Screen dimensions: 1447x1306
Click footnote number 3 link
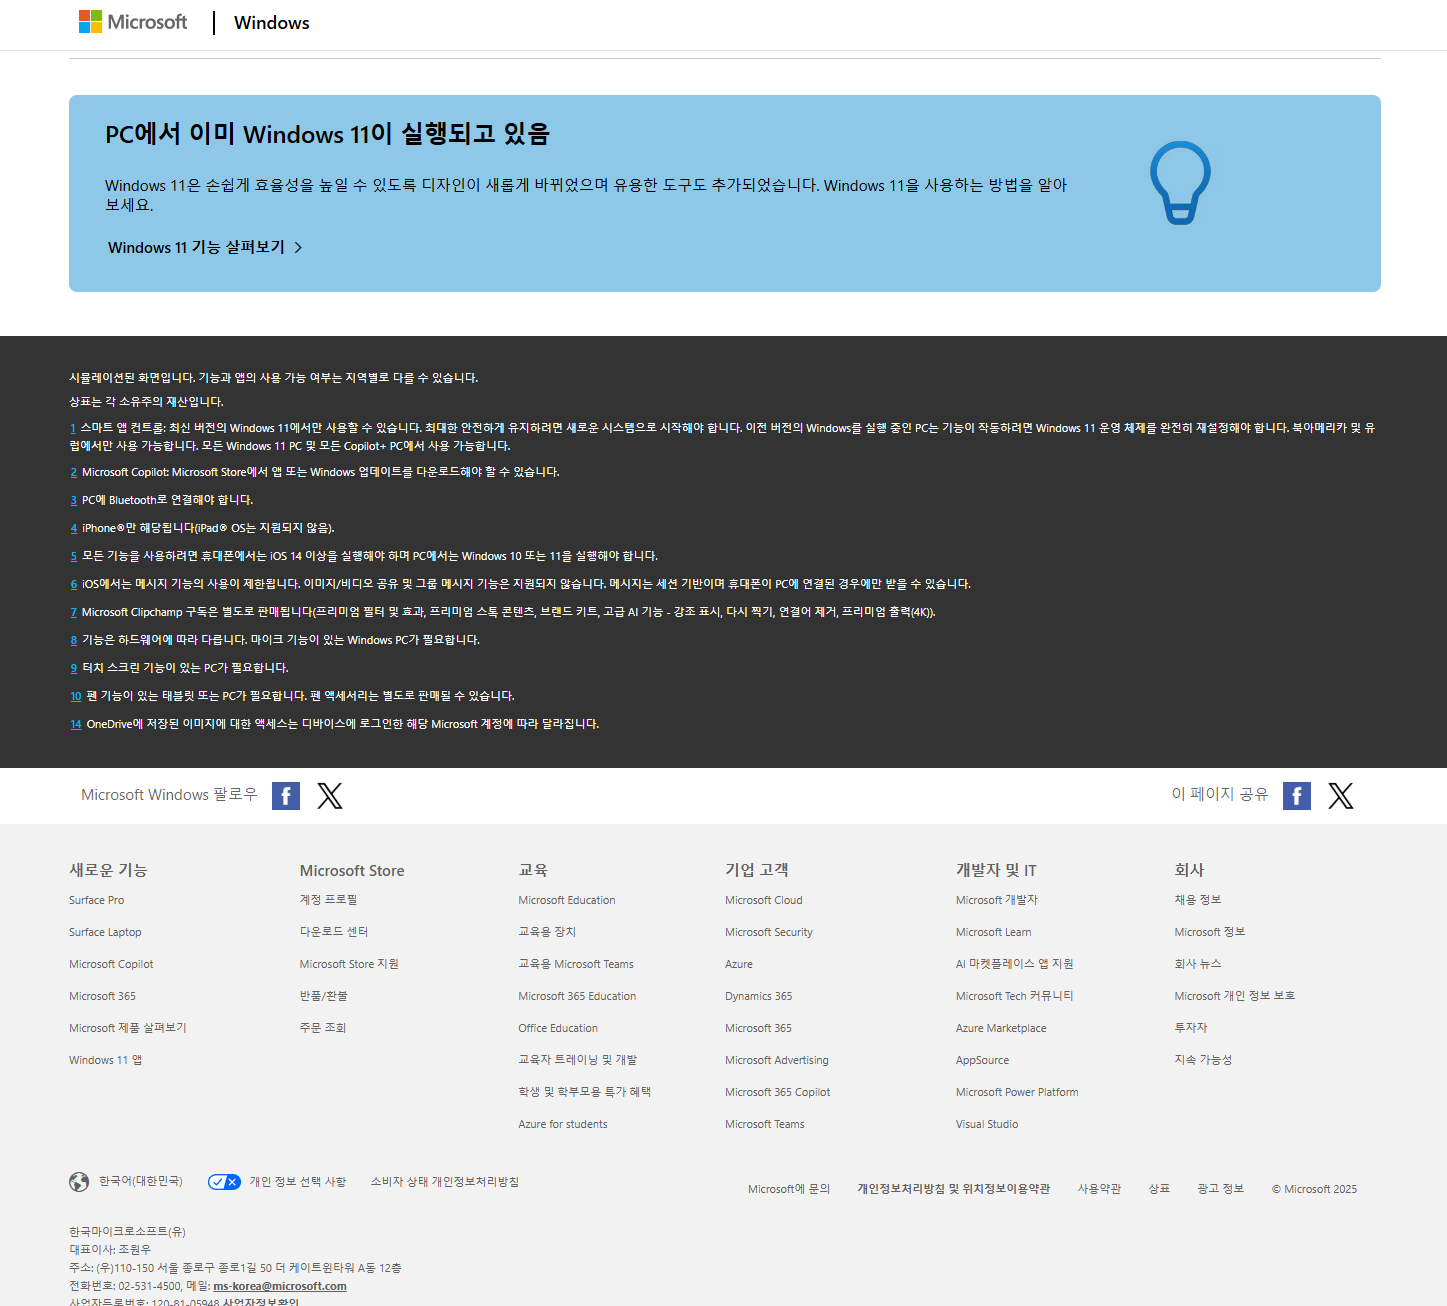tap(73, 500)
